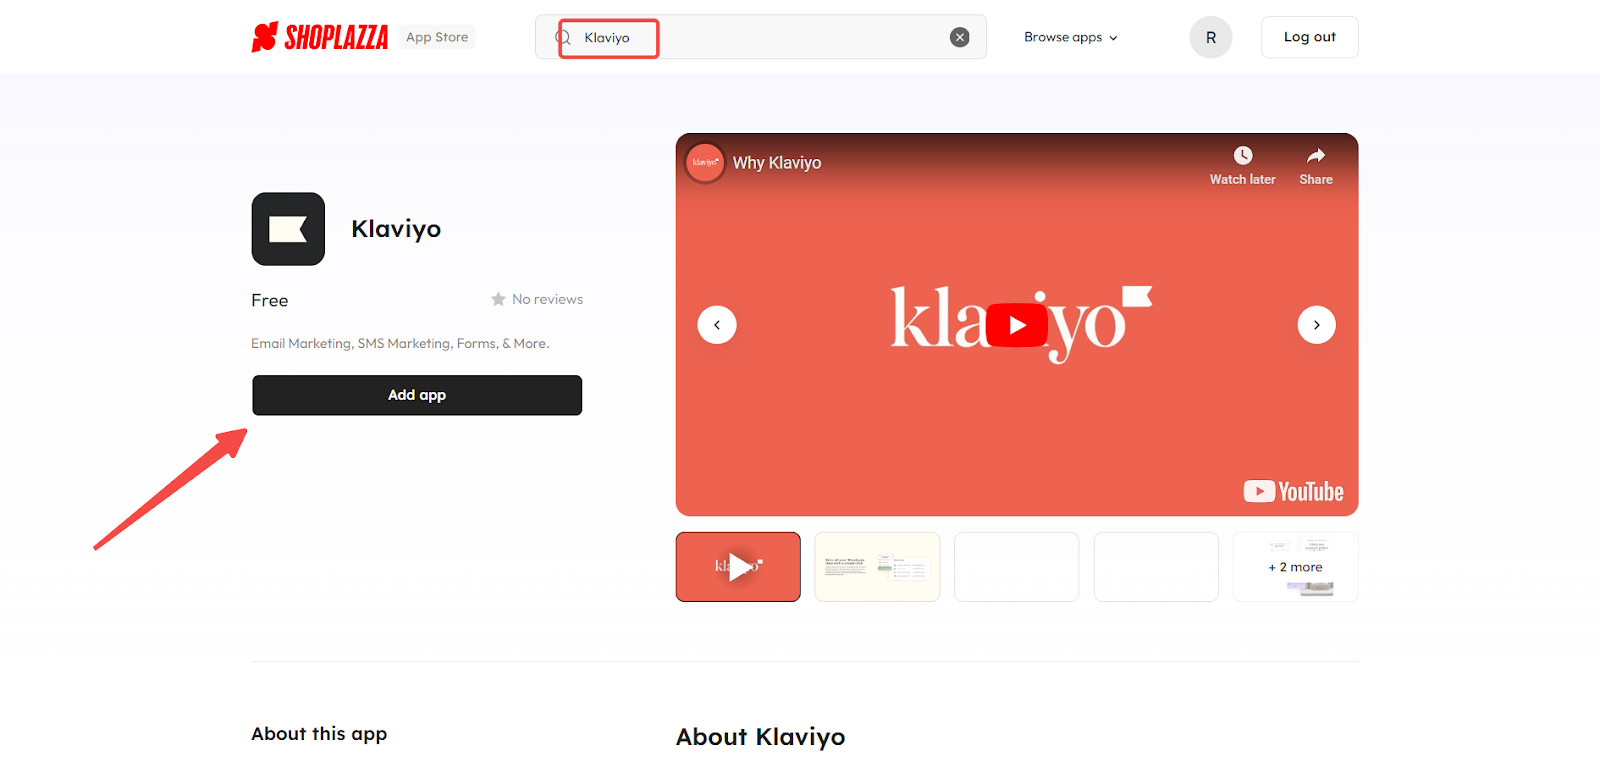1600x762 pixels.
Task: Click the Shoplazza logo
Action: tap(319, 37)
